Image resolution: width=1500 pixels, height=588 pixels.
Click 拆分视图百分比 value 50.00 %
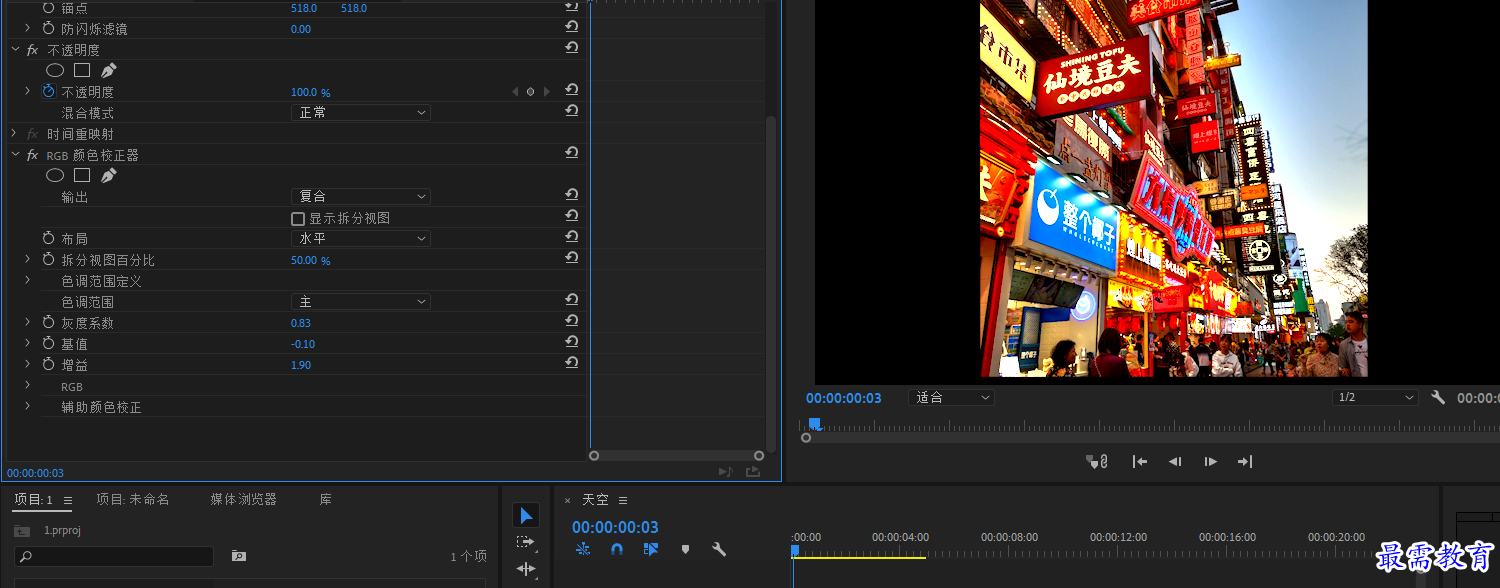click(x=310, y=260)
